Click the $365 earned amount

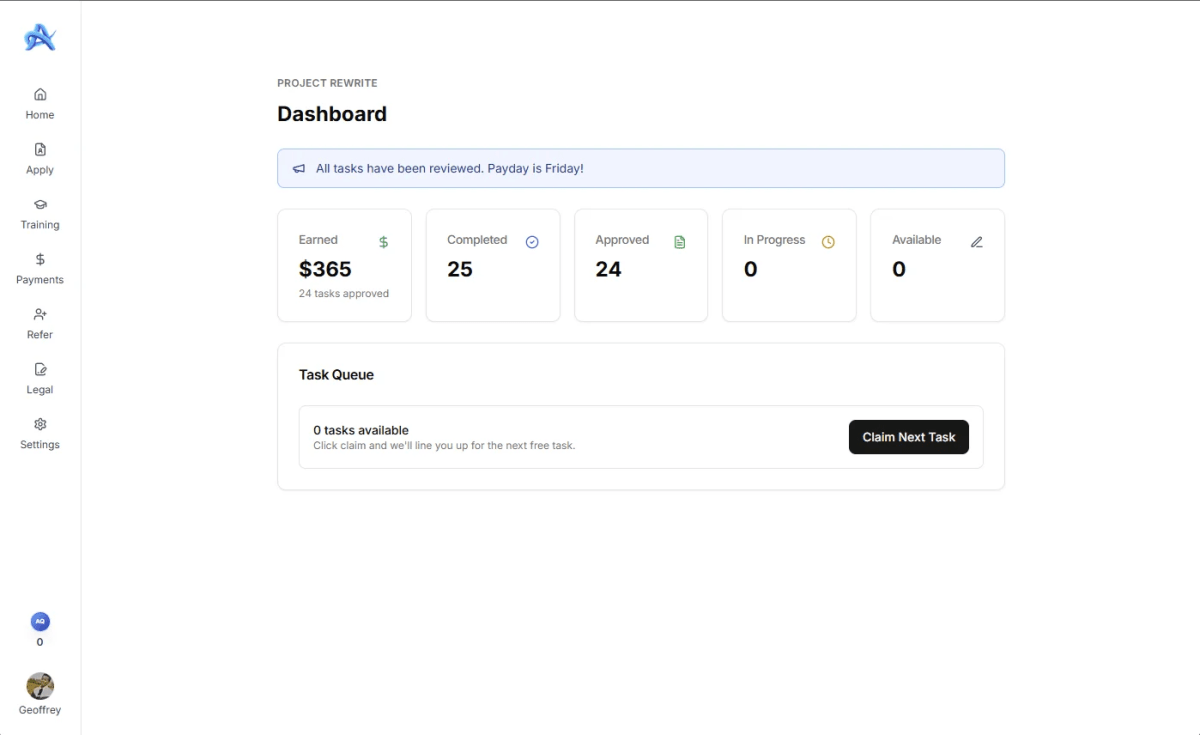325,269
